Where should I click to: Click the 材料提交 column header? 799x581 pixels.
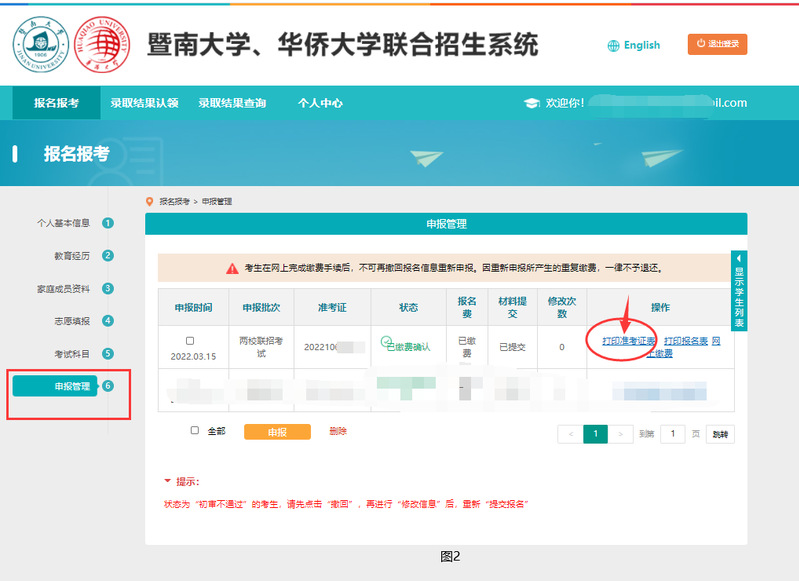point(513,307)
